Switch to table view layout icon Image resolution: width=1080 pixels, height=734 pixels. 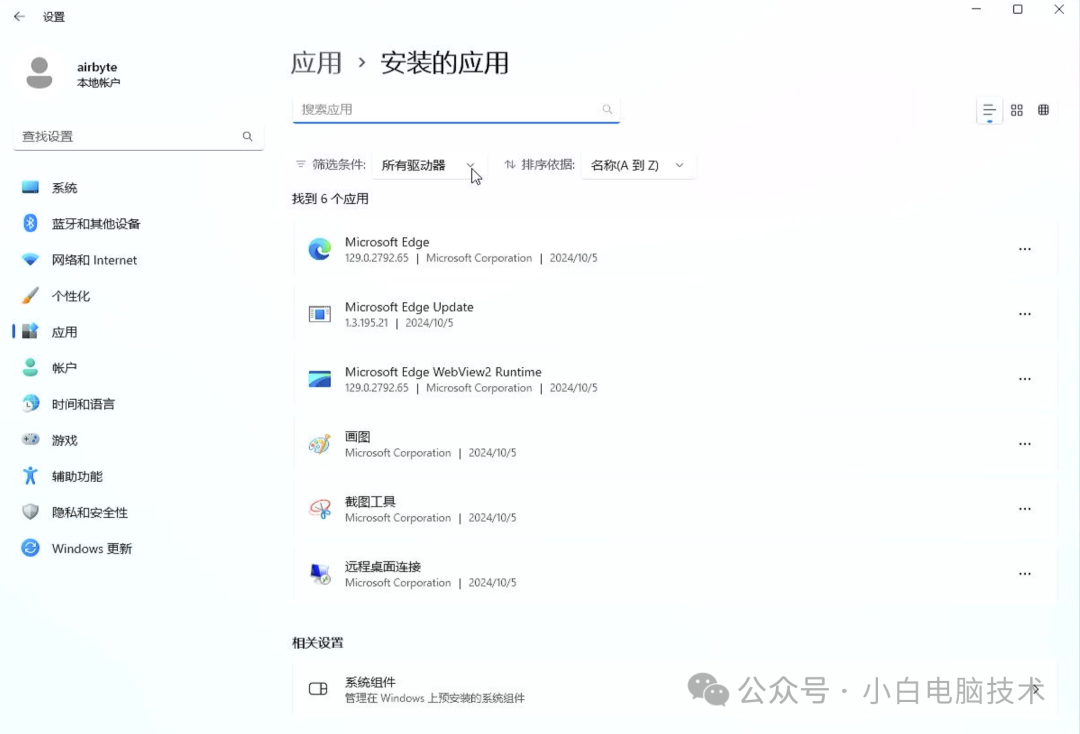coord(1043,110)
